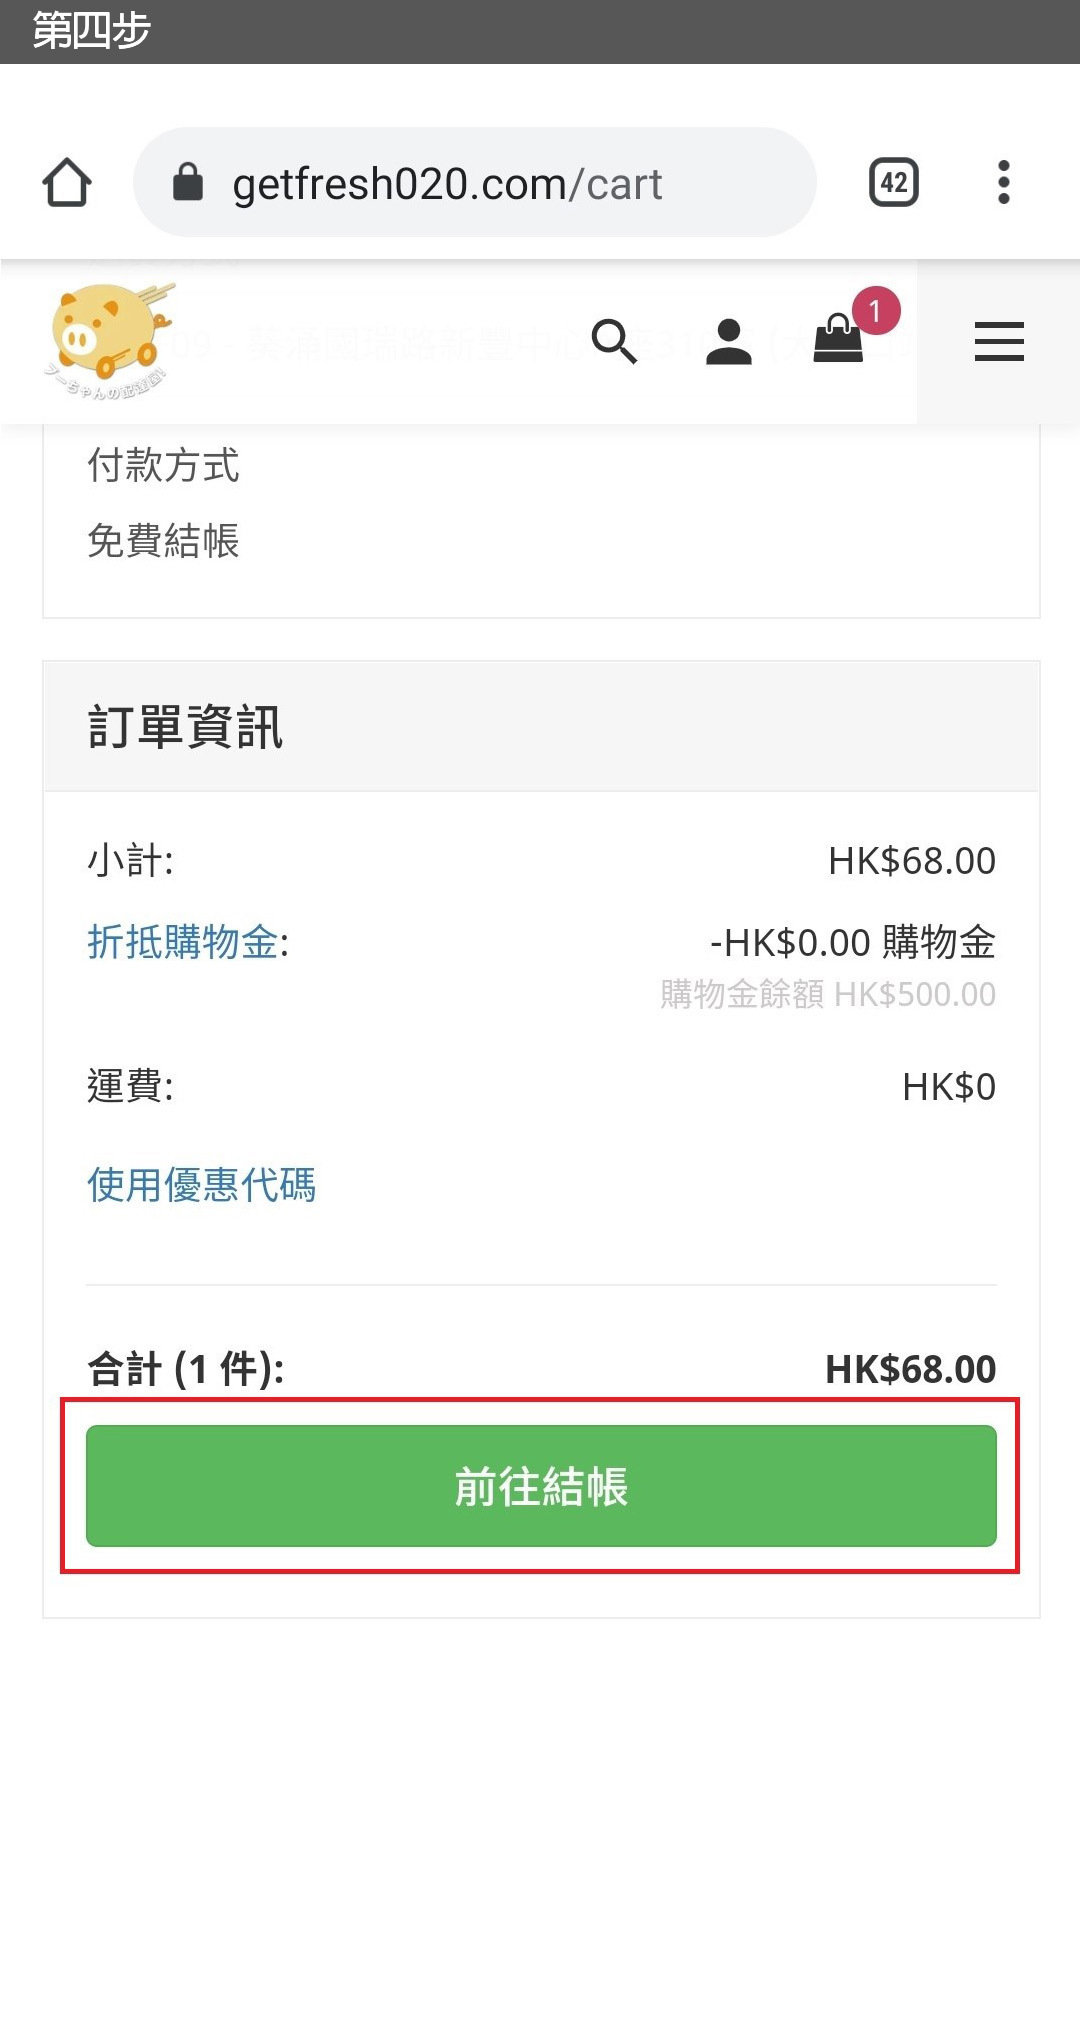Tap the browser home icon
1080x2021 pixels.
pyautogui.click(x=67, y=183)
